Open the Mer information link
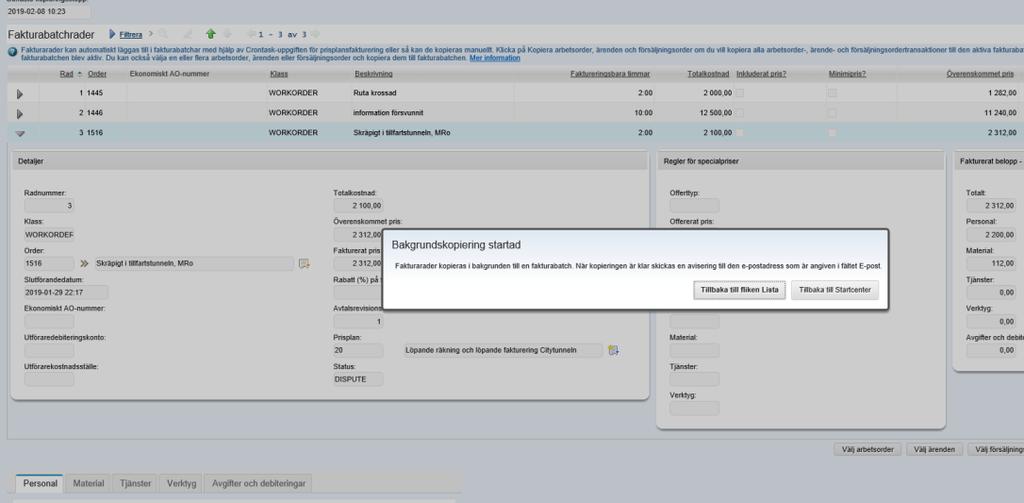1024x503 pixels. [495, 58]
